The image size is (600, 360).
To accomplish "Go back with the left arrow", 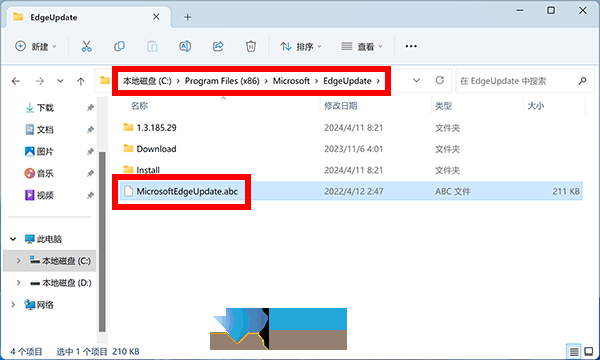I will 16,81.
